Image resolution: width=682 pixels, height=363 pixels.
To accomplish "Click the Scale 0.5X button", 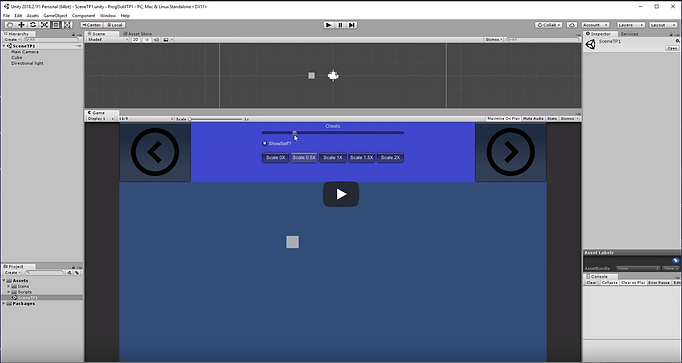I will [304, 158].
